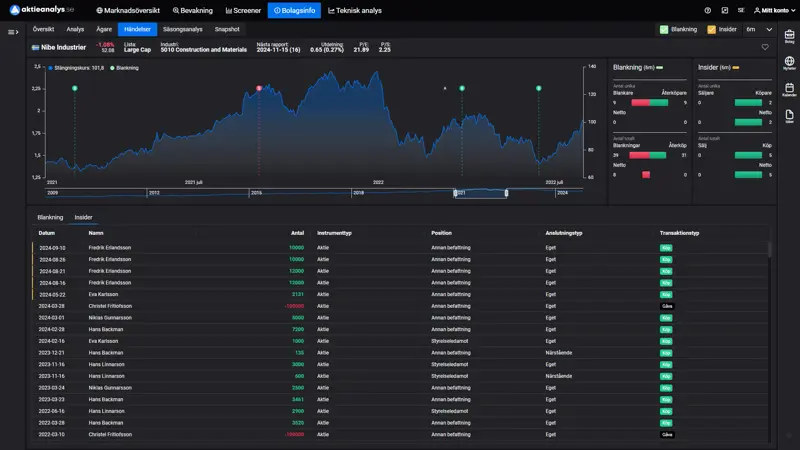Add Nibe Industrier to favorites with heart

point(765,47)
